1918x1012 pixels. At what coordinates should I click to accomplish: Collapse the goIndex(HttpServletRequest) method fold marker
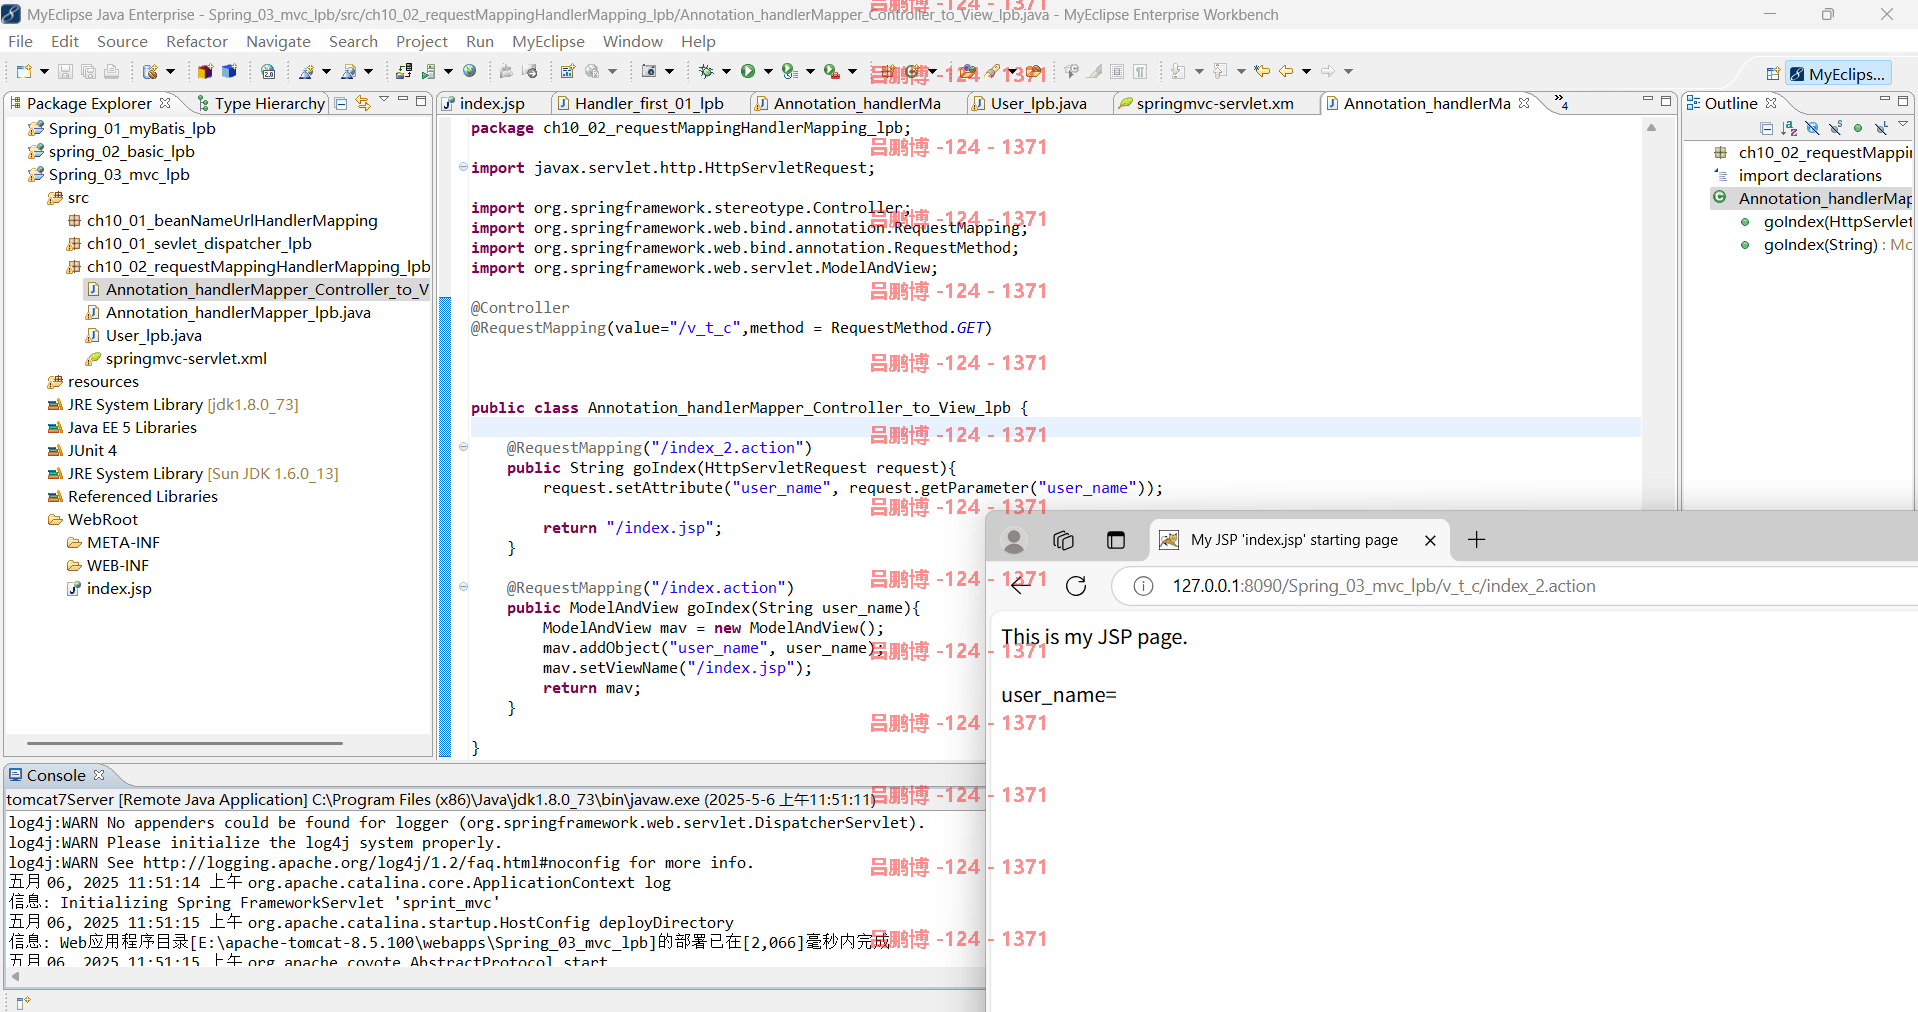(463, 447)
